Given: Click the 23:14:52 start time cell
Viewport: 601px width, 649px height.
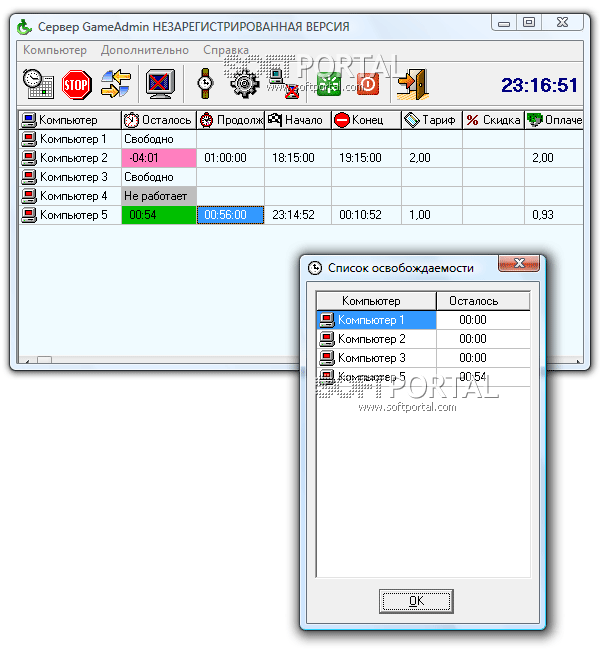Looking at the screenshot, I should pos(298,215).
